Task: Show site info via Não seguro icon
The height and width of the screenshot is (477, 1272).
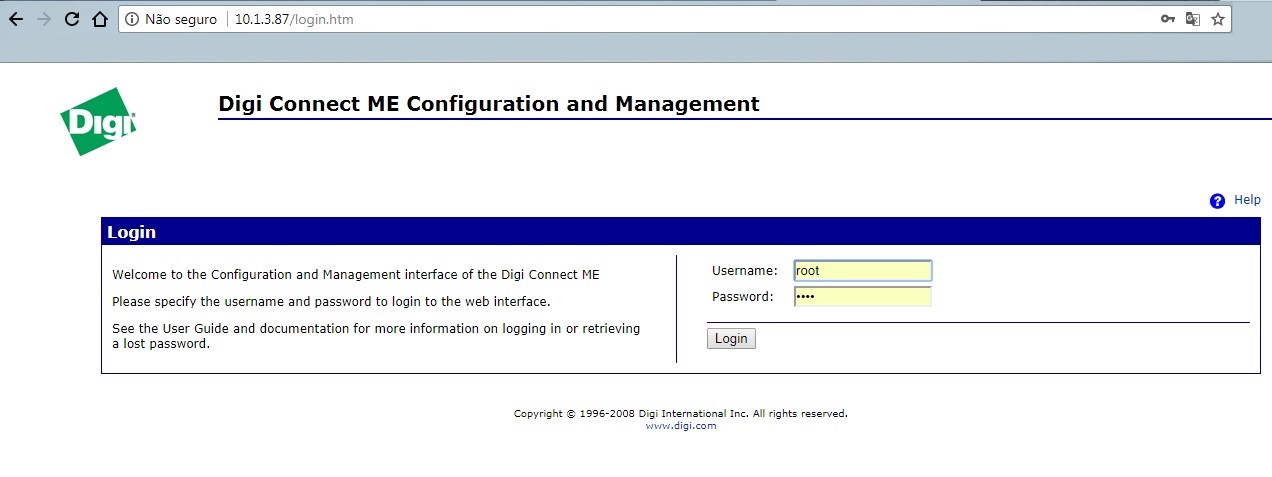Action: [x=132, y=19]
